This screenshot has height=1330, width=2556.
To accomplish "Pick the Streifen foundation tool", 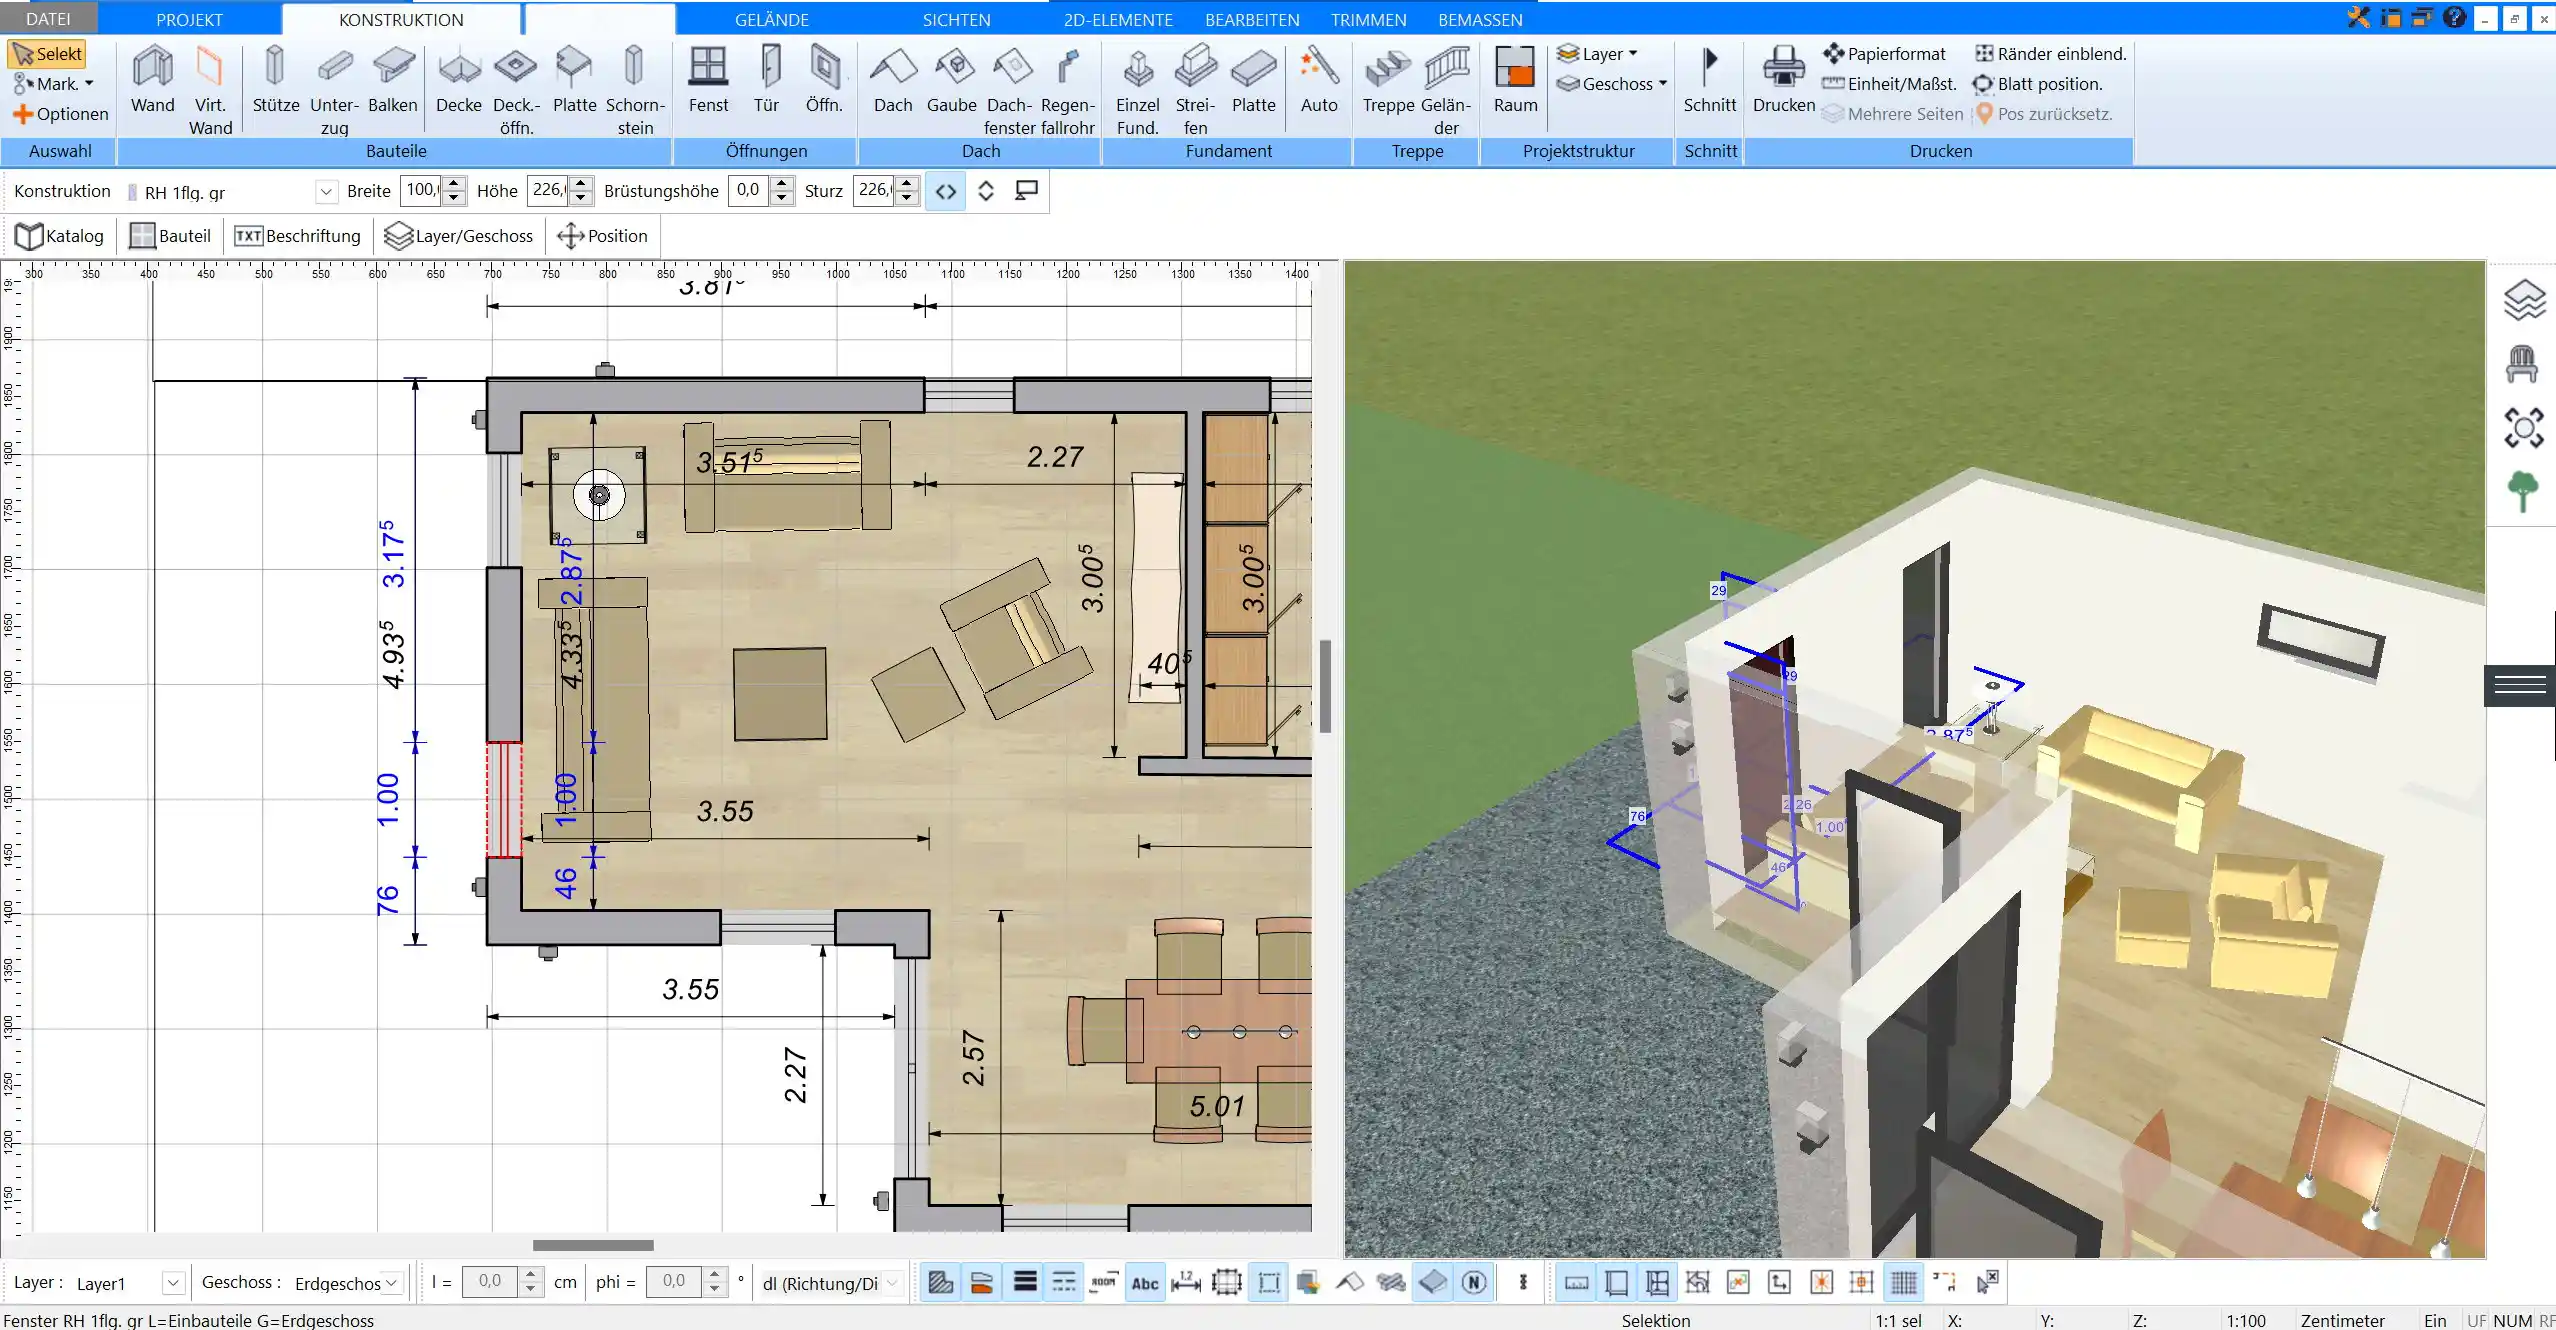I will [x=1195, y=90].
